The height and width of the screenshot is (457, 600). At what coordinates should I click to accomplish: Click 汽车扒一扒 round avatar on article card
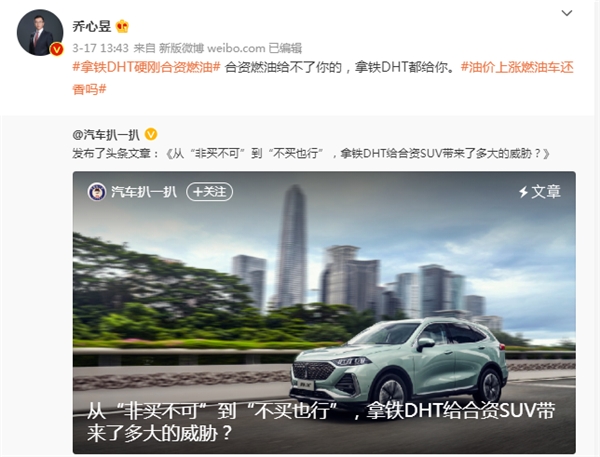pos(96,192)
